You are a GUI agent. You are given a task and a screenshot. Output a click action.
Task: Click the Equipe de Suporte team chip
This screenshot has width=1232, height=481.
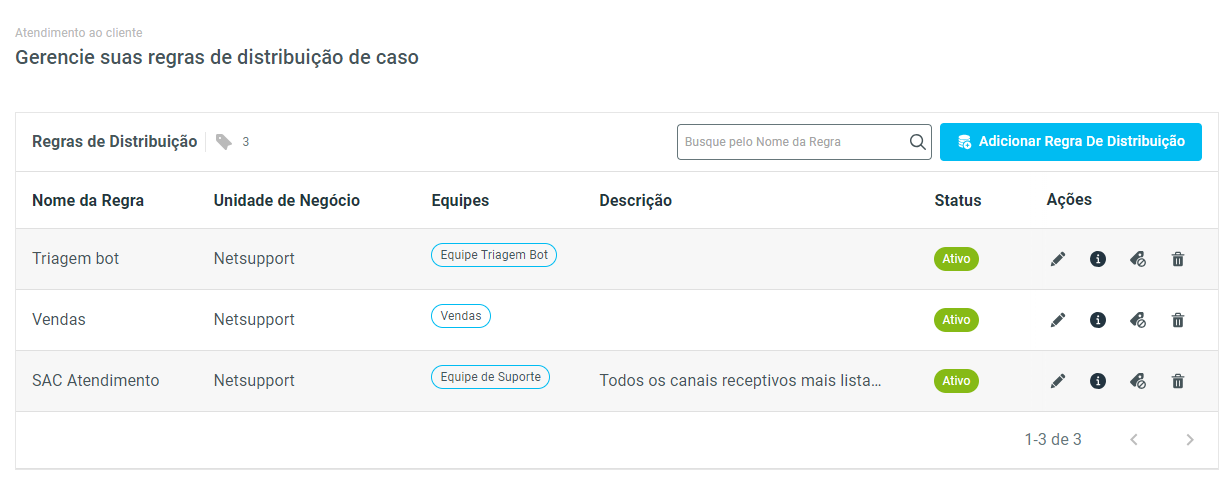click(490, 377)
